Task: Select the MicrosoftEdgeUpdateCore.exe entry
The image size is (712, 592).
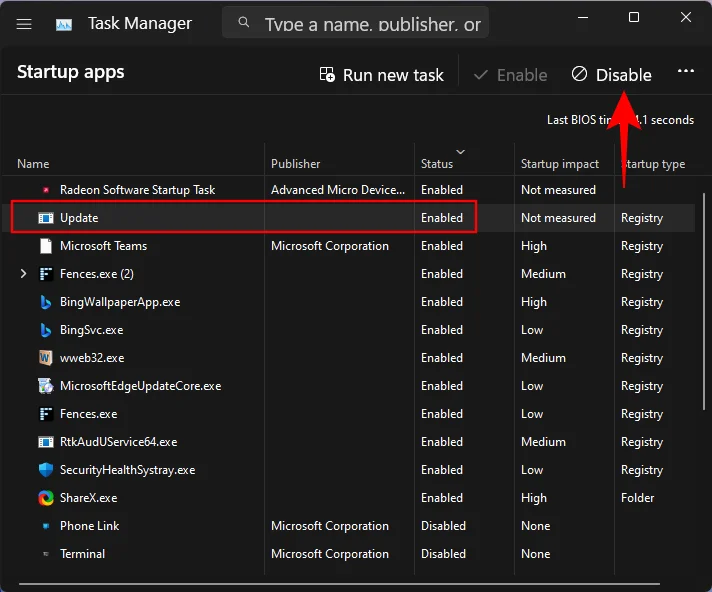Action: pos(348,386)
